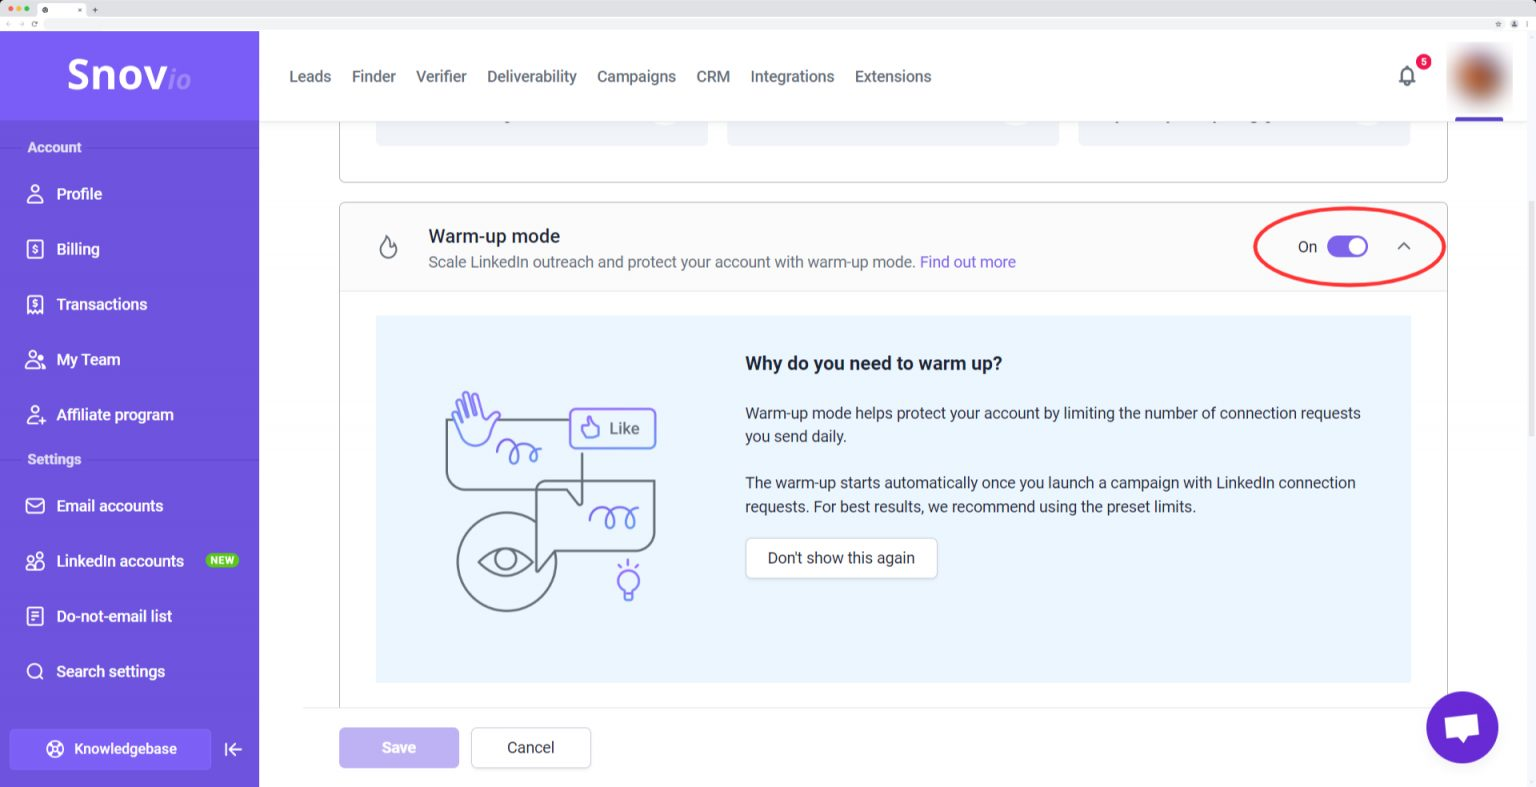This screenshot has width=1536, height=787.
Task: Open the notifications bell
Action: pos(1407,76)
